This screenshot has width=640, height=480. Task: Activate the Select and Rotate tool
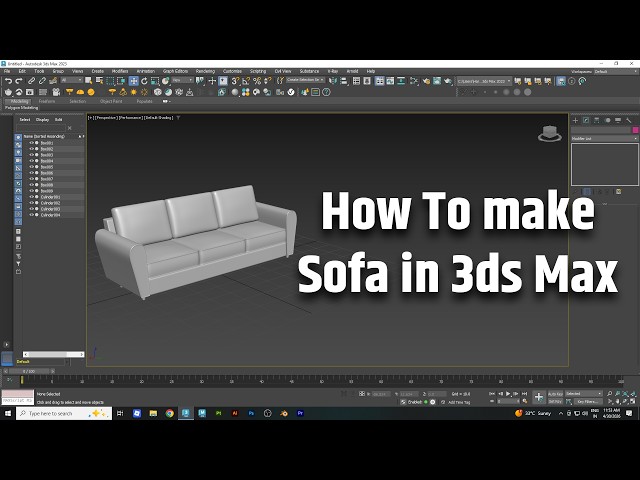(x=144, y=81)
